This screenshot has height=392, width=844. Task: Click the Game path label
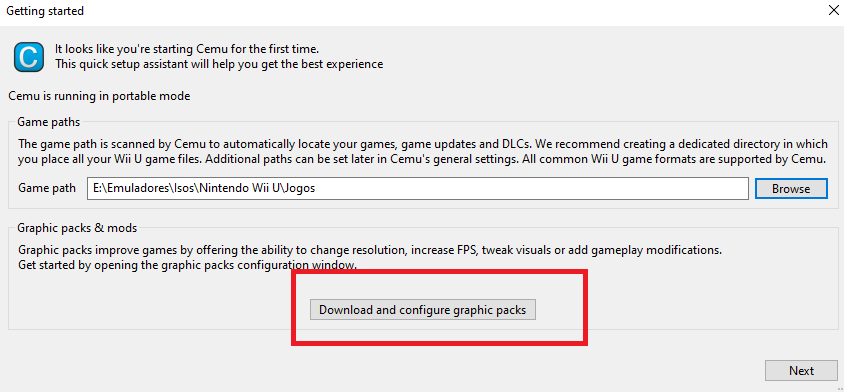click(x=47, y=188)
